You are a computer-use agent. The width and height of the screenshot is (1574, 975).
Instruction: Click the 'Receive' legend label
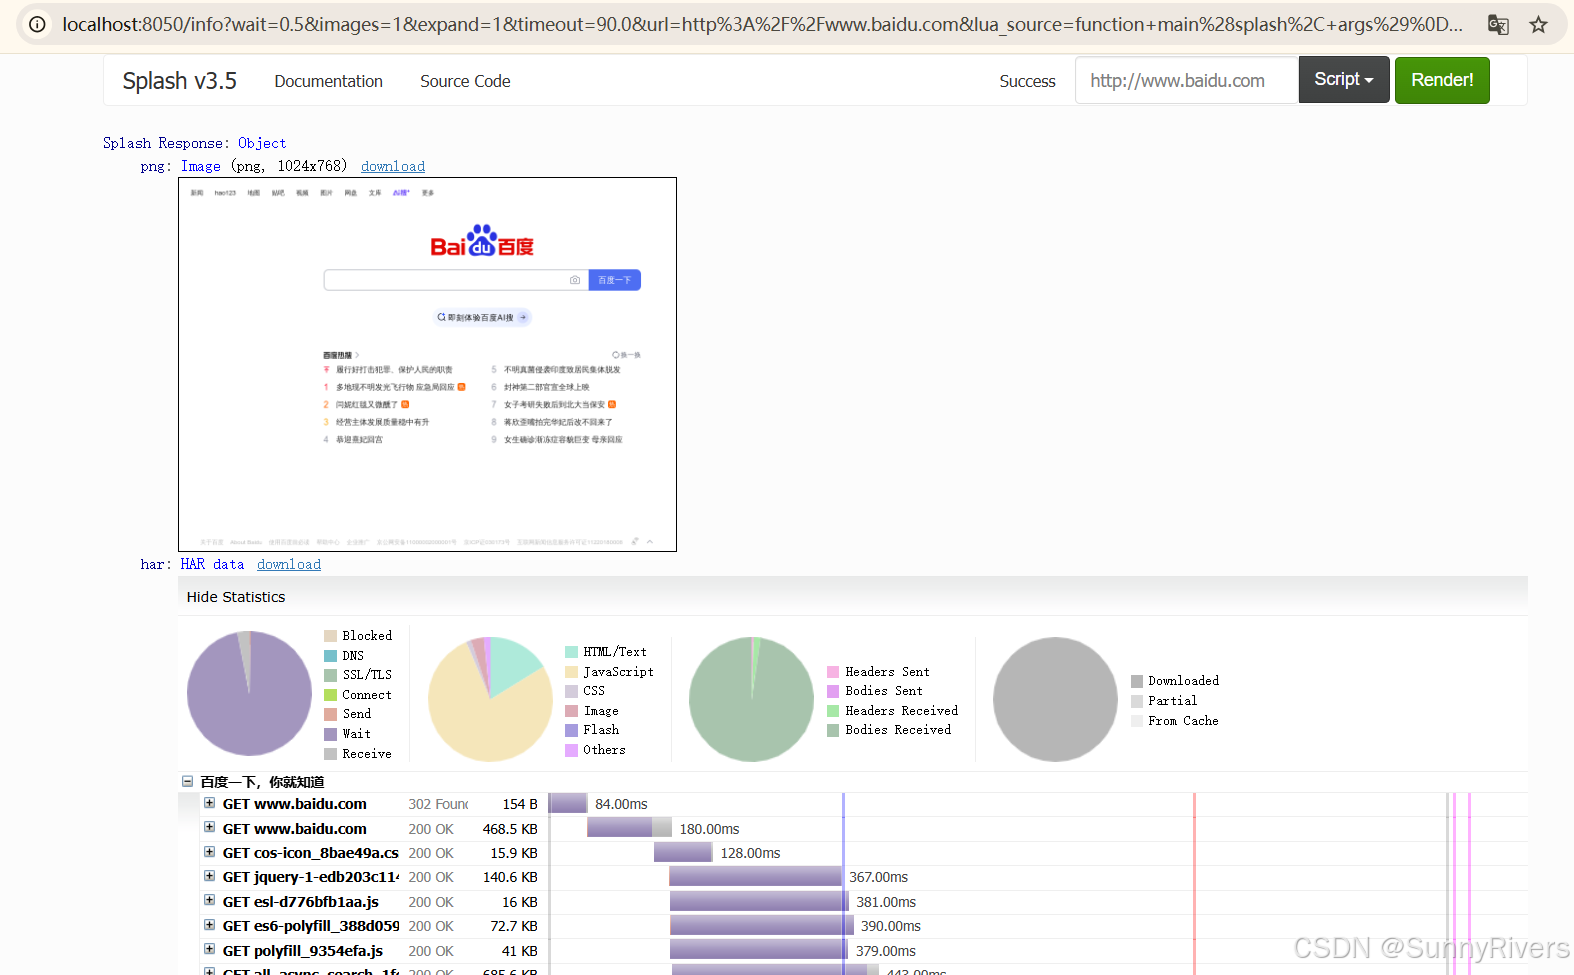tap(367, 754)
